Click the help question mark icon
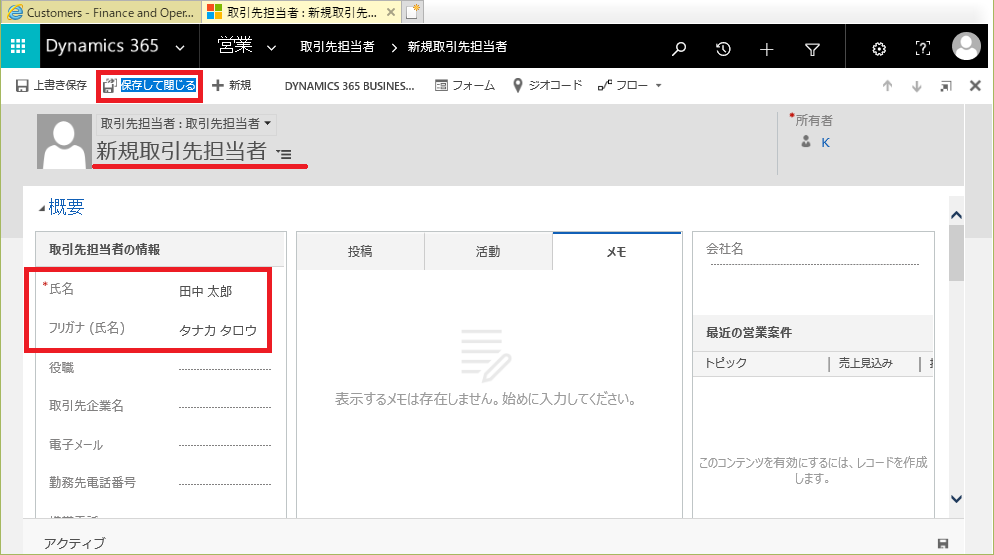 [922, 48]
